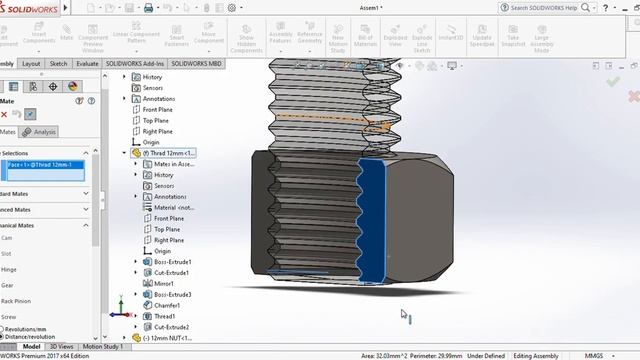640x360 pixels.
Task: Select the top-level Front Plane
Action: coord(158,109)
